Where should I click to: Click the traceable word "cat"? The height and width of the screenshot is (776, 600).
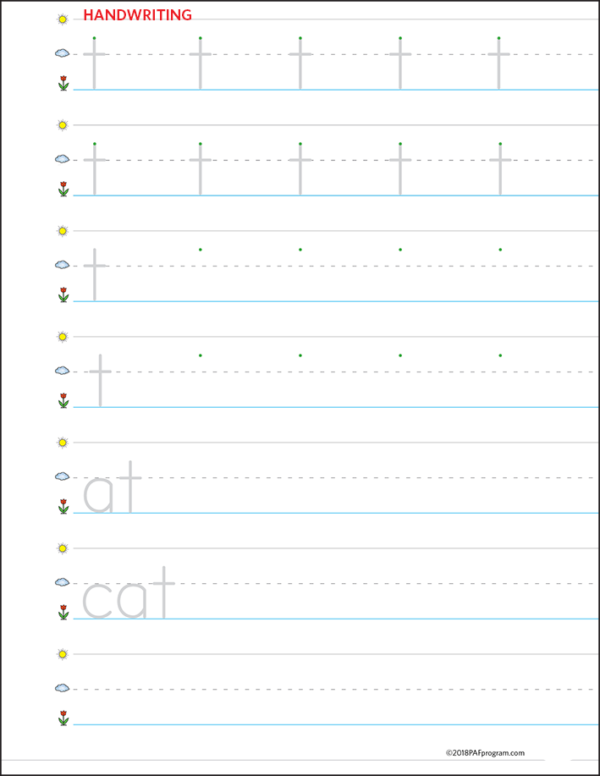[x=128, y=593]
